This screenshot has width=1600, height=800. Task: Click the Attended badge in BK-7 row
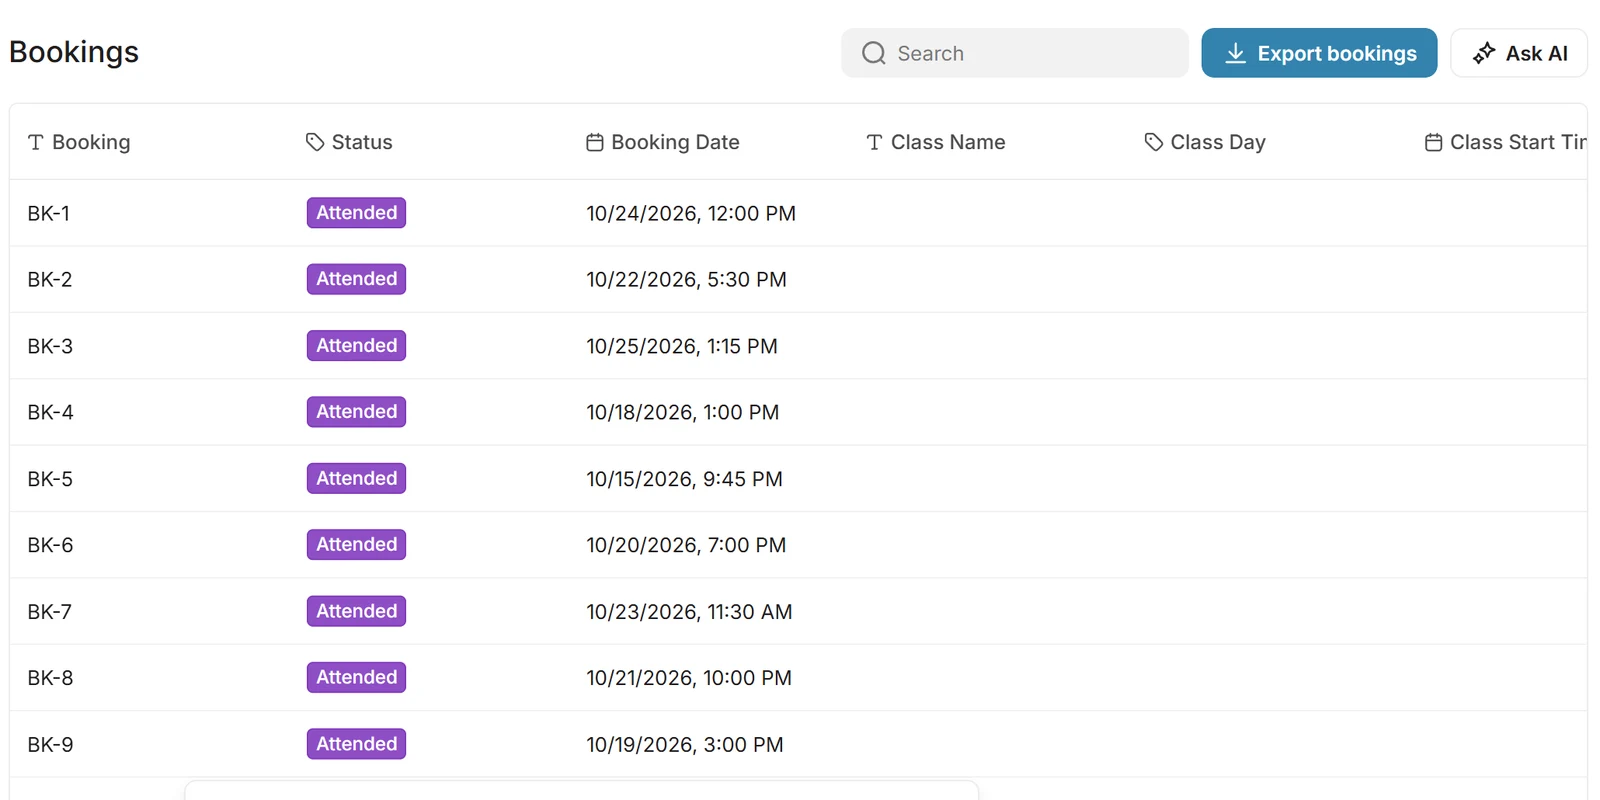coord(357,611)
